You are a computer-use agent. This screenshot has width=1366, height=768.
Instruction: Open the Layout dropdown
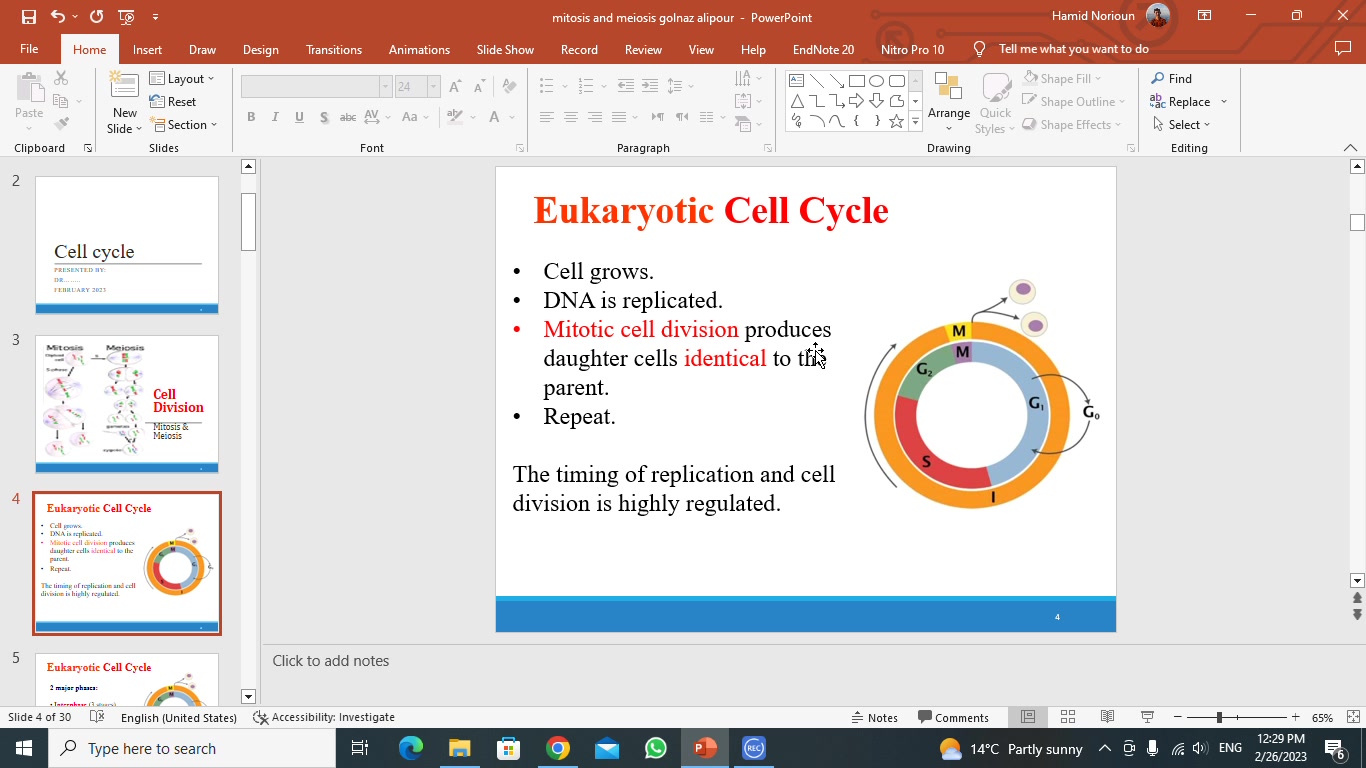[x=182, y=78]
